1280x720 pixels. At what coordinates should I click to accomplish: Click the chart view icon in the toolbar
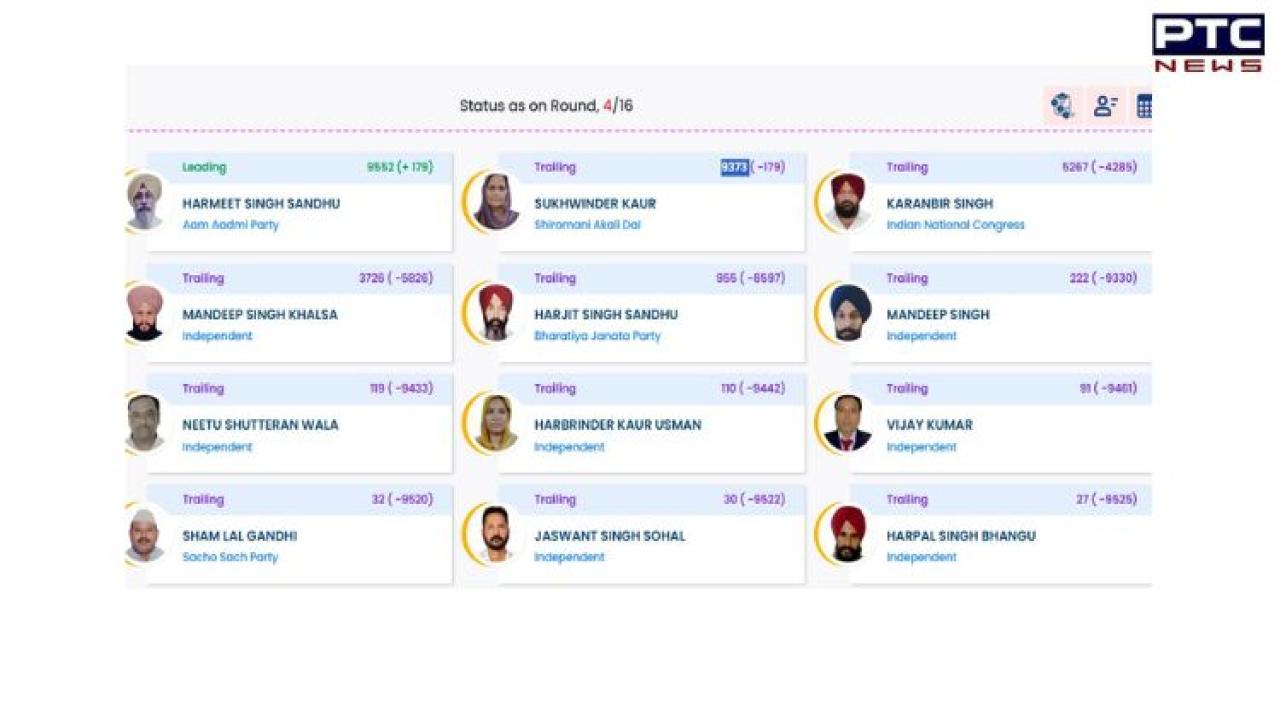pos(1062,106)
